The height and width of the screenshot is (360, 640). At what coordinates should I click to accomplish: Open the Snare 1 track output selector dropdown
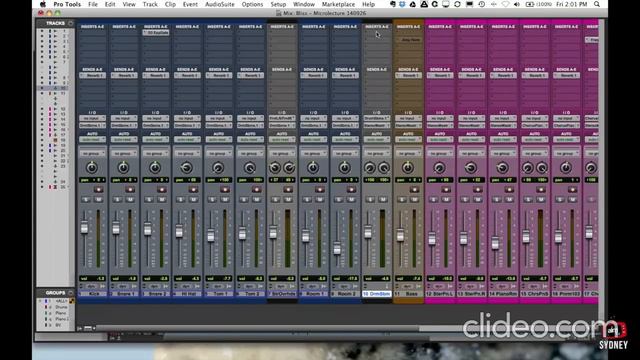124,125
